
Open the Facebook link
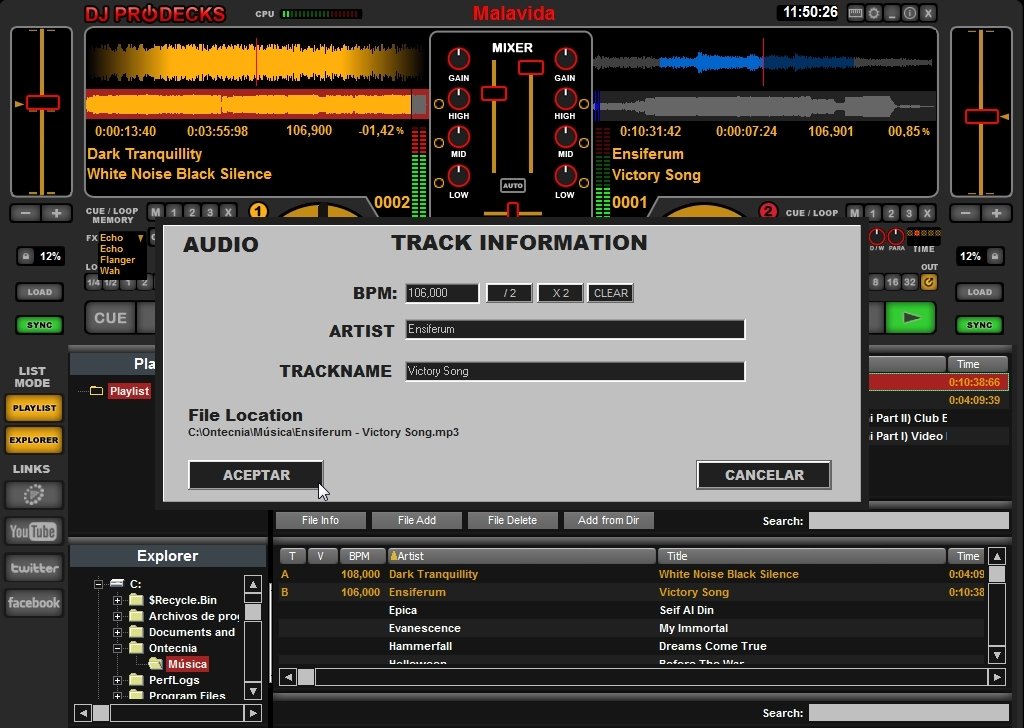tap(34, 603)
